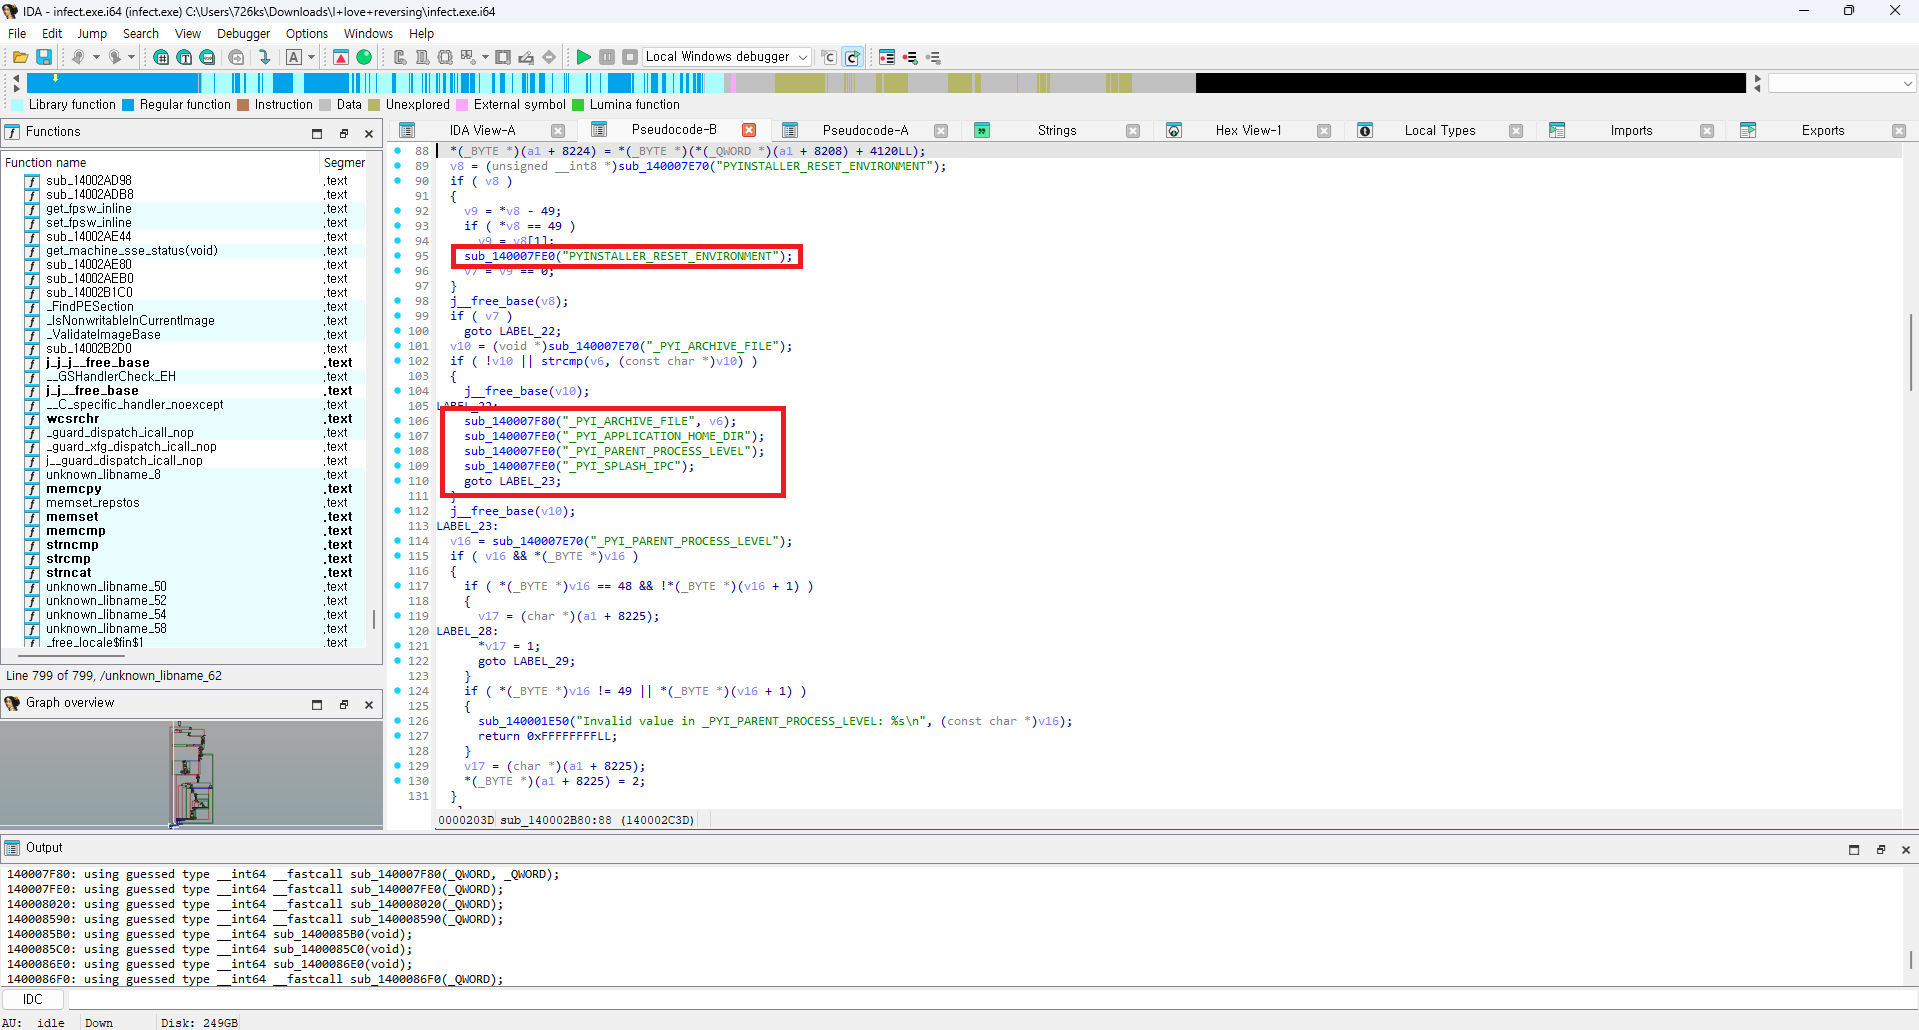Open the Local Windows debugger dropdown
The width and height of the screenshot is (1919, 1030).
[x=802, y=57]
